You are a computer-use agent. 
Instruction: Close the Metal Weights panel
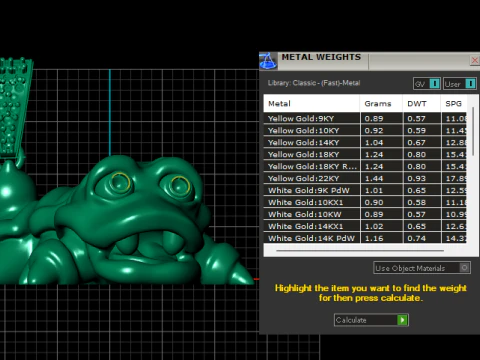coord(474,60)
